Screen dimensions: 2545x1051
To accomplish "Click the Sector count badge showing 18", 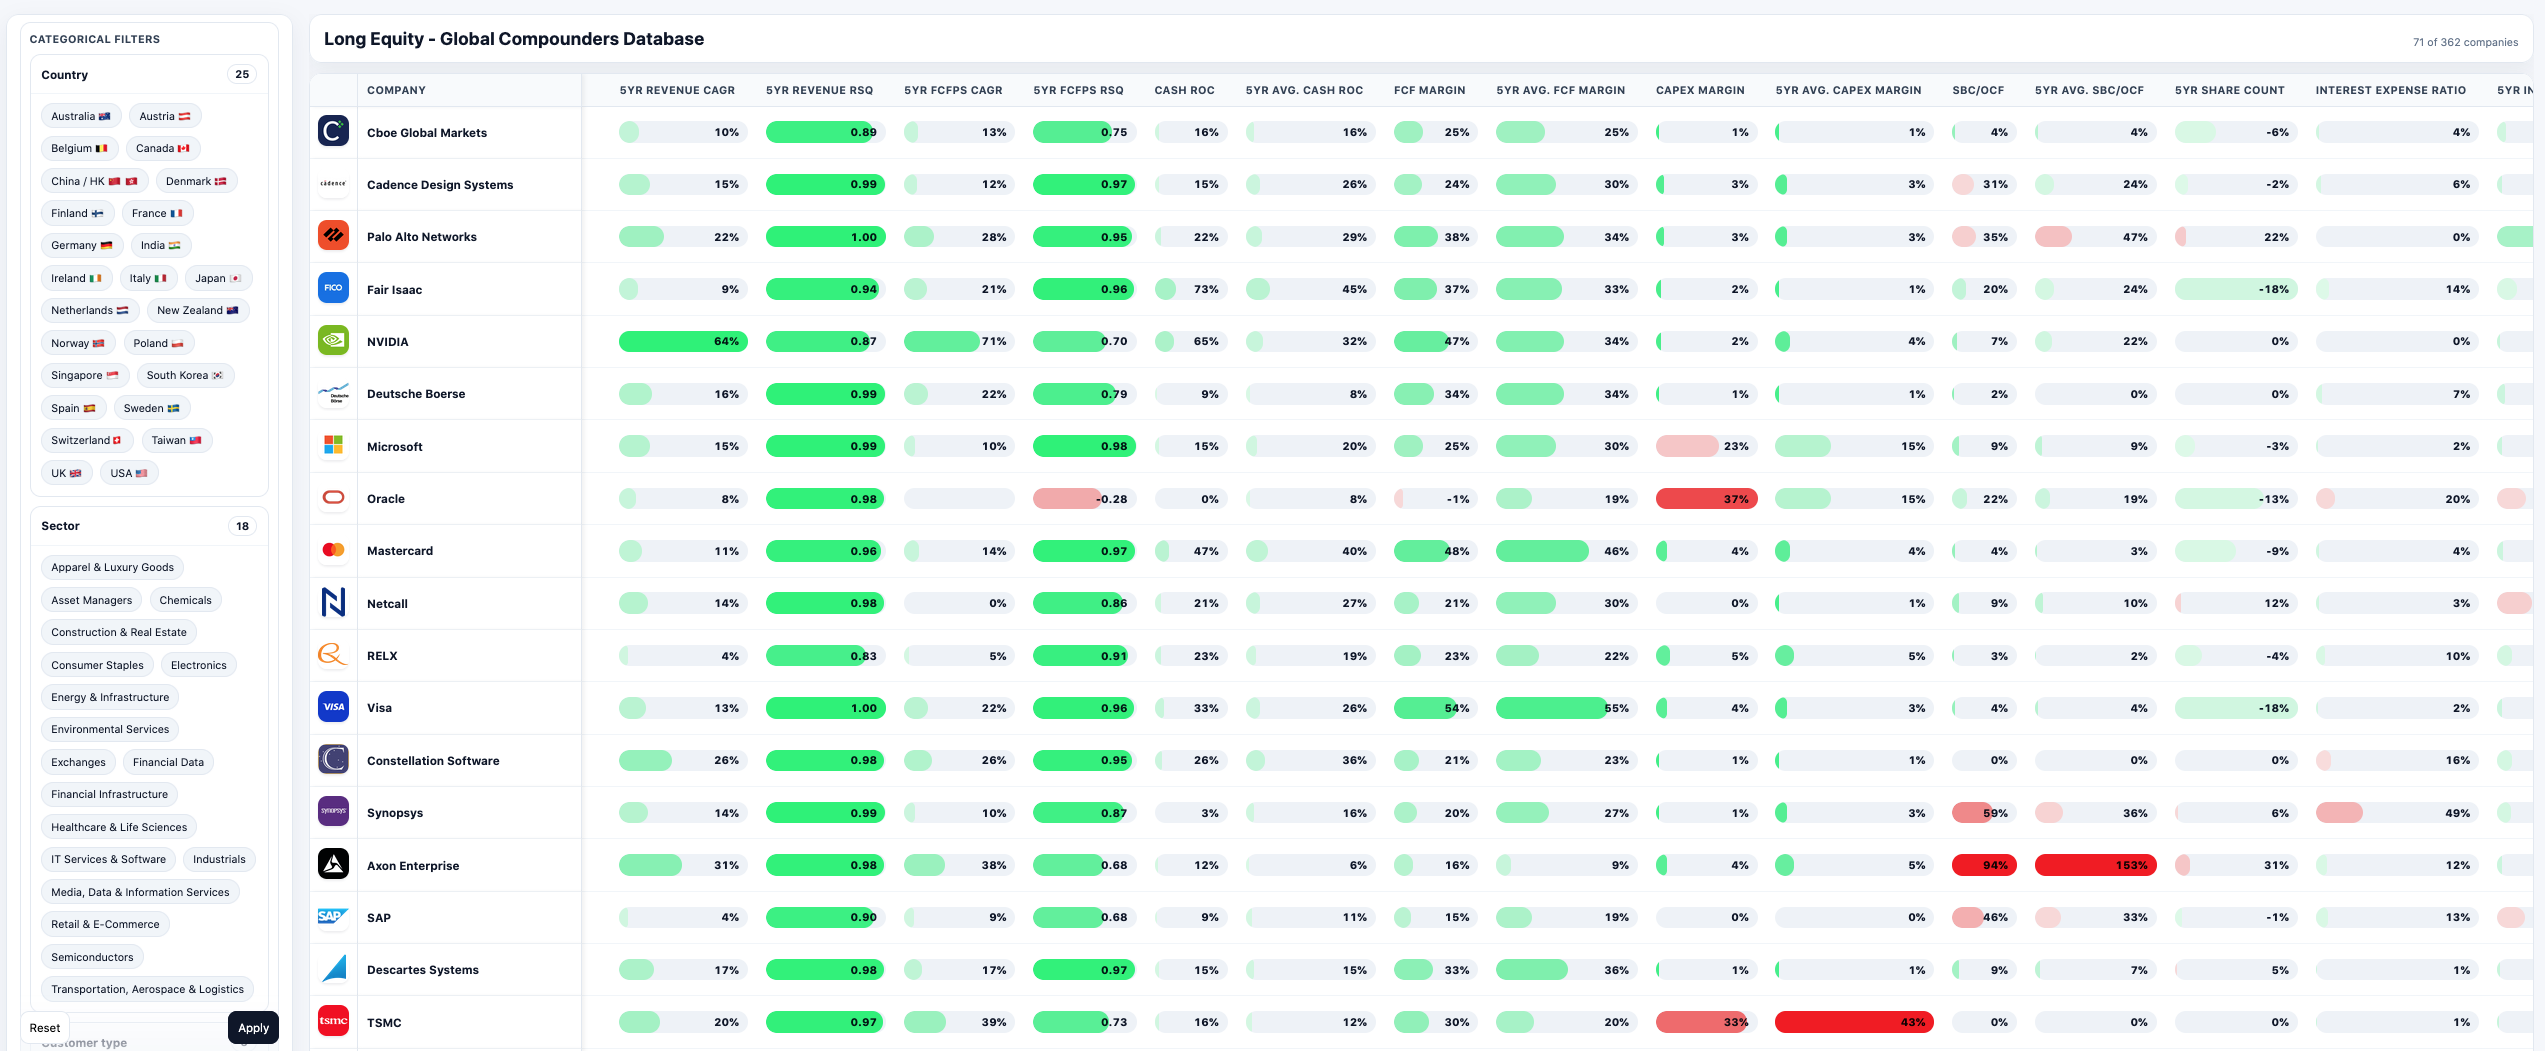I will tap(242, 526).
